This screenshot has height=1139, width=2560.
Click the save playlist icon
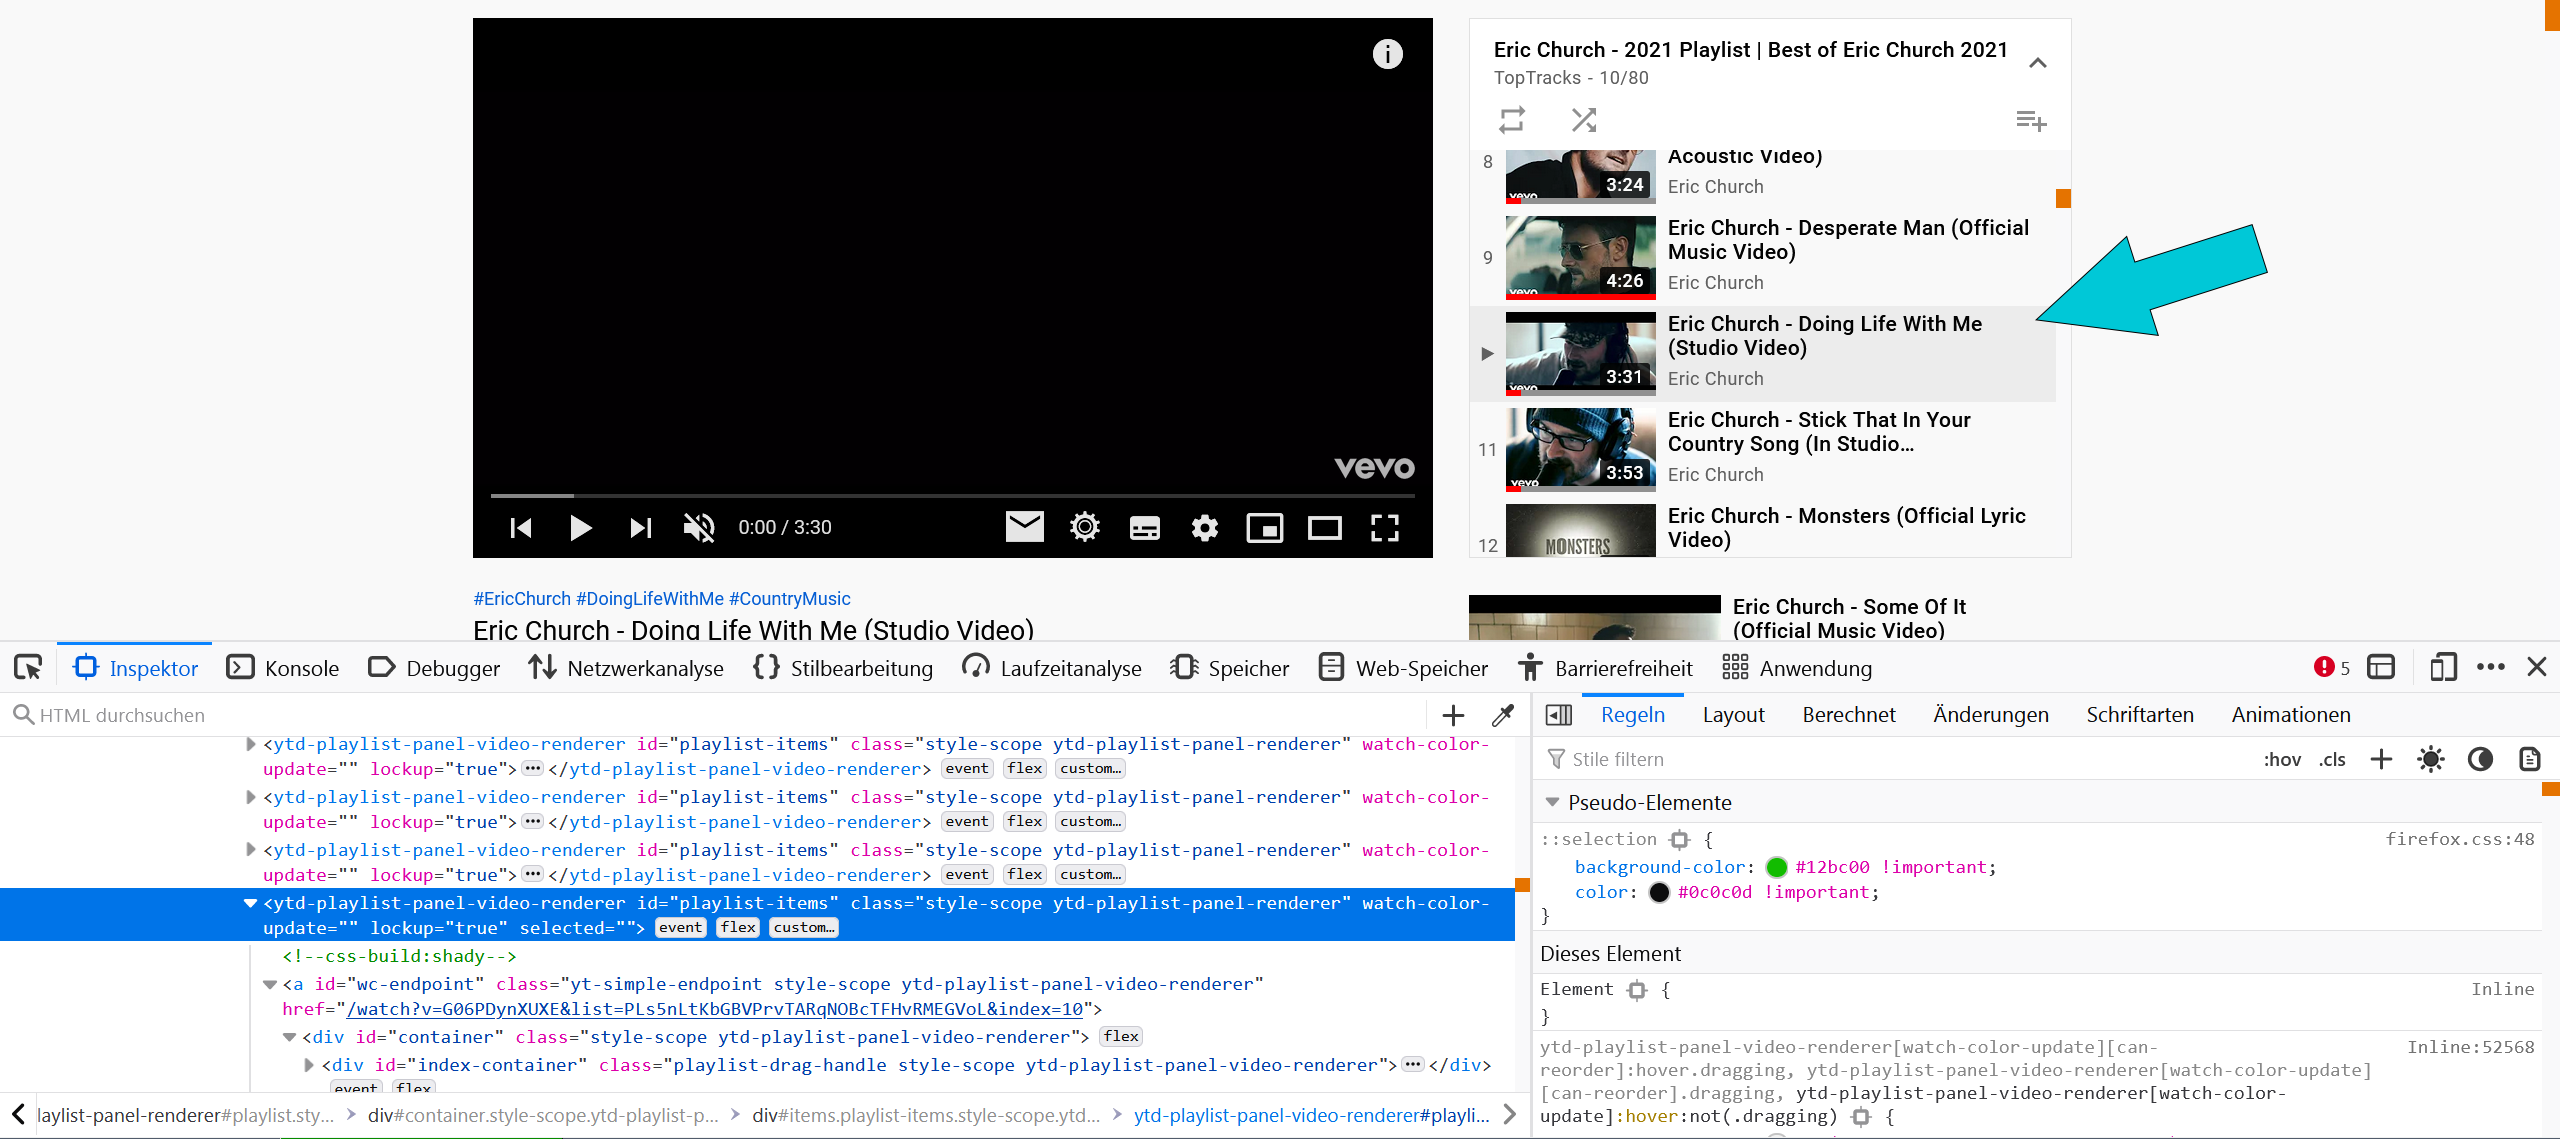point(2030,120)
